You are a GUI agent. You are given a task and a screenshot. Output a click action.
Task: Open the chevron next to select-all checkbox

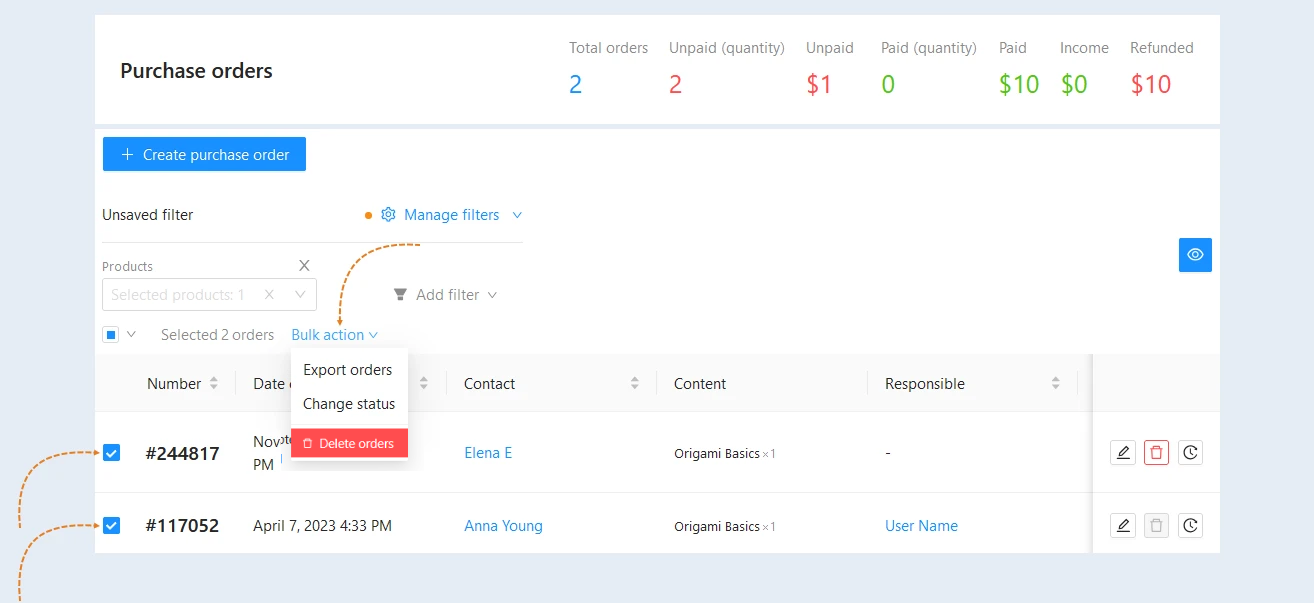click(x=131, y=334)
